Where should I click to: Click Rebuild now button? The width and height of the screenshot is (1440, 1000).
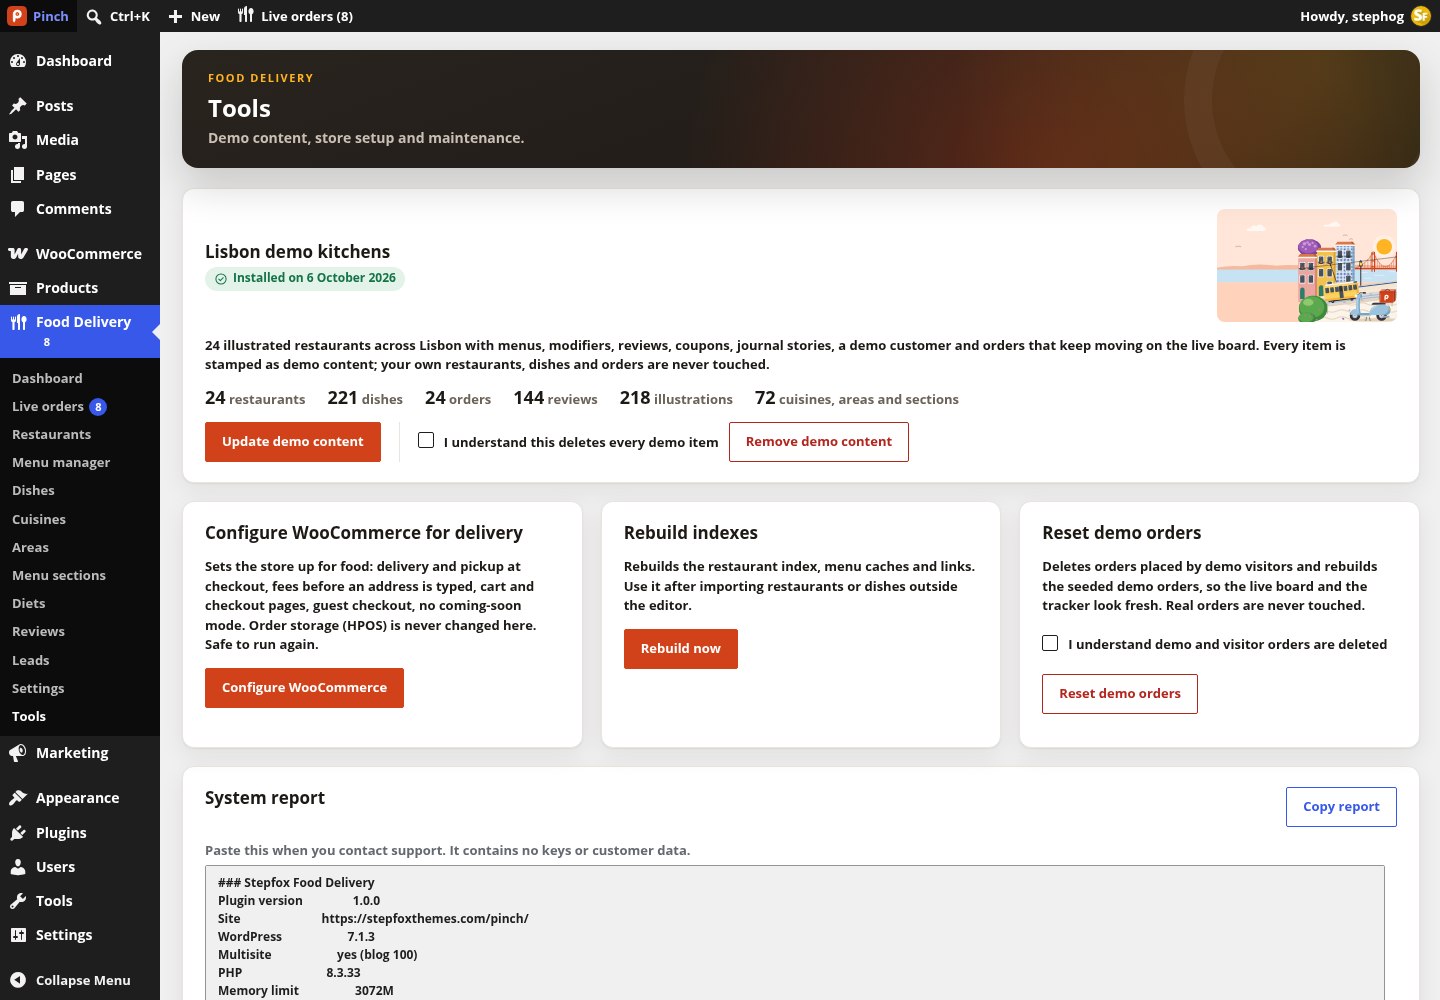[681, 649]
